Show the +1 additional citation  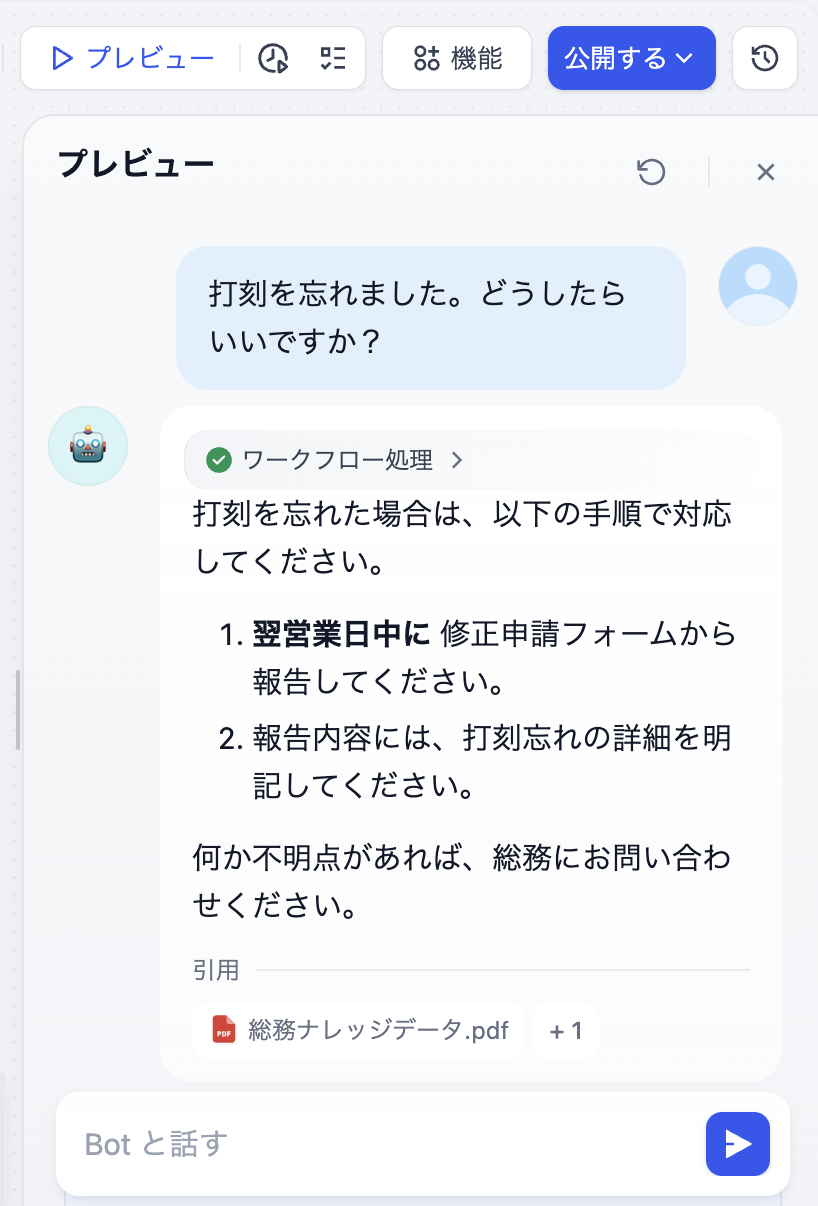point(566,1029)
